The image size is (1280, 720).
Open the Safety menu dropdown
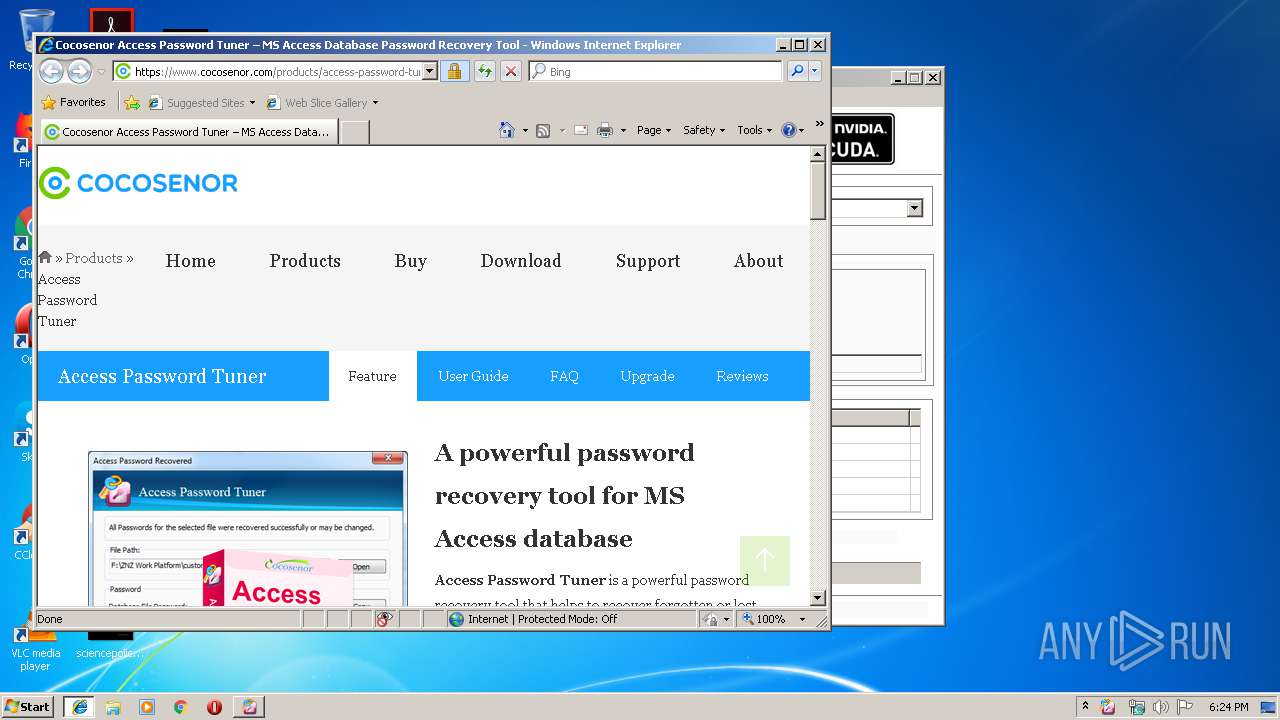704,130
